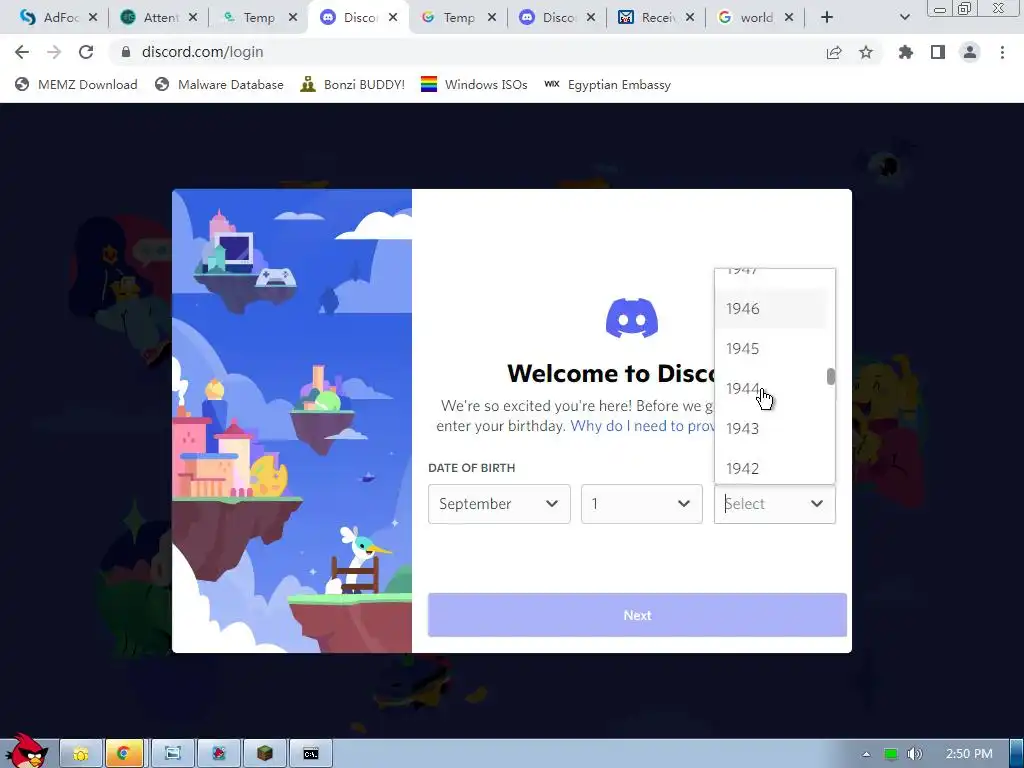
Task: Bookmark this page with the star
Action: tap(866, 52)
